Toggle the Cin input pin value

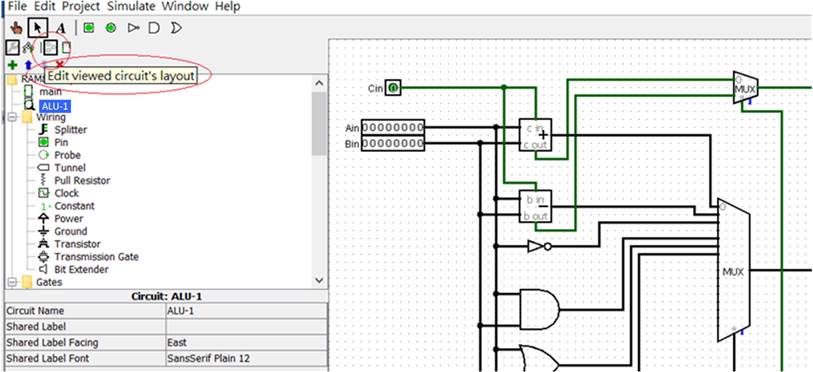click(x=393, y=89)
